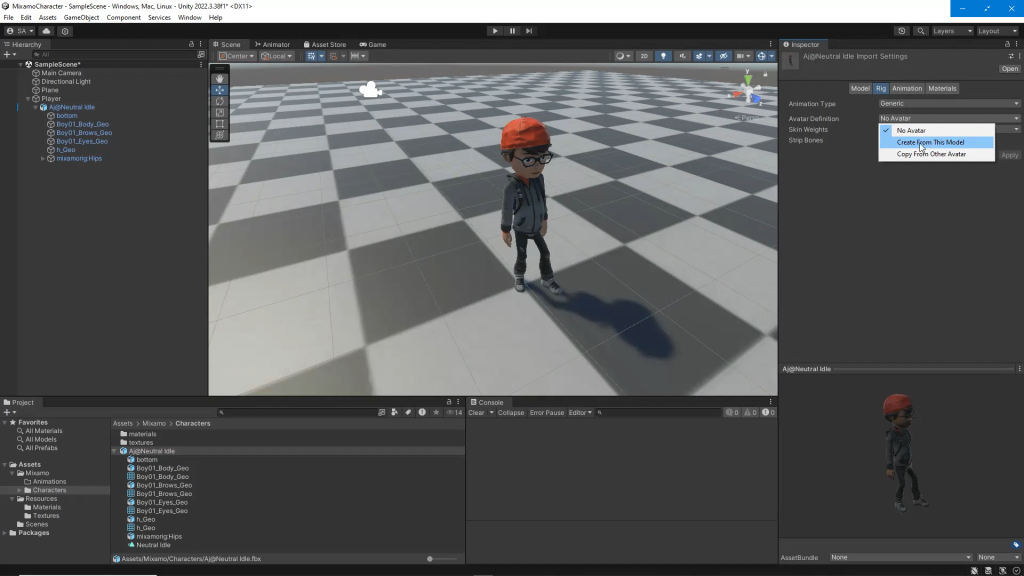Toggle scene lighting in the Scene toolbar
This screenshot has width=1024, height=576.
[x=664, y=56]
